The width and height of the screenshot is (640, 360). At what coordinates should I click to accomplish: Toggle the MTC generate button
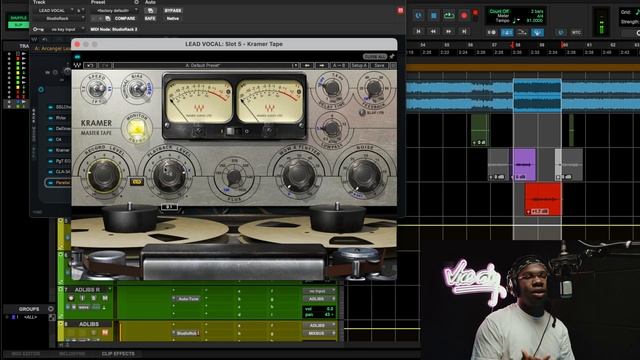[576, 32]
